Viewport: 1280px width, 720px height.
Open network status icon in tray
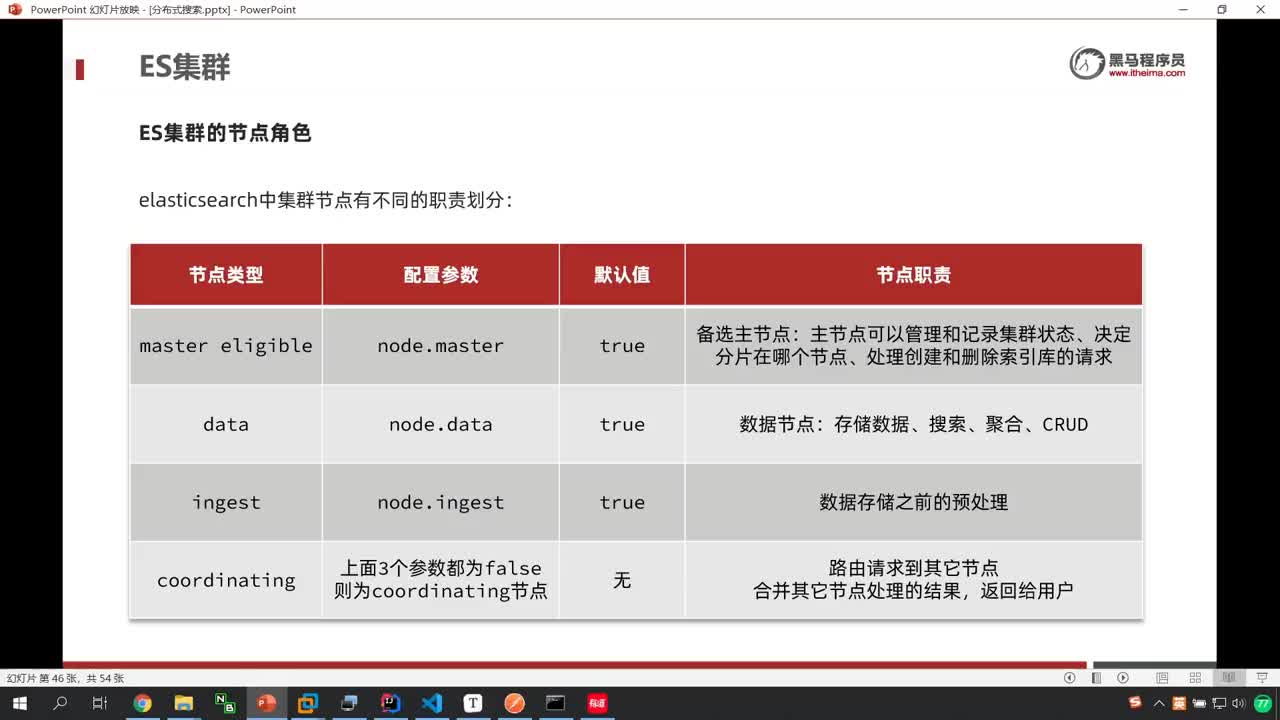pyautogui.click(x=1221, y=703)
